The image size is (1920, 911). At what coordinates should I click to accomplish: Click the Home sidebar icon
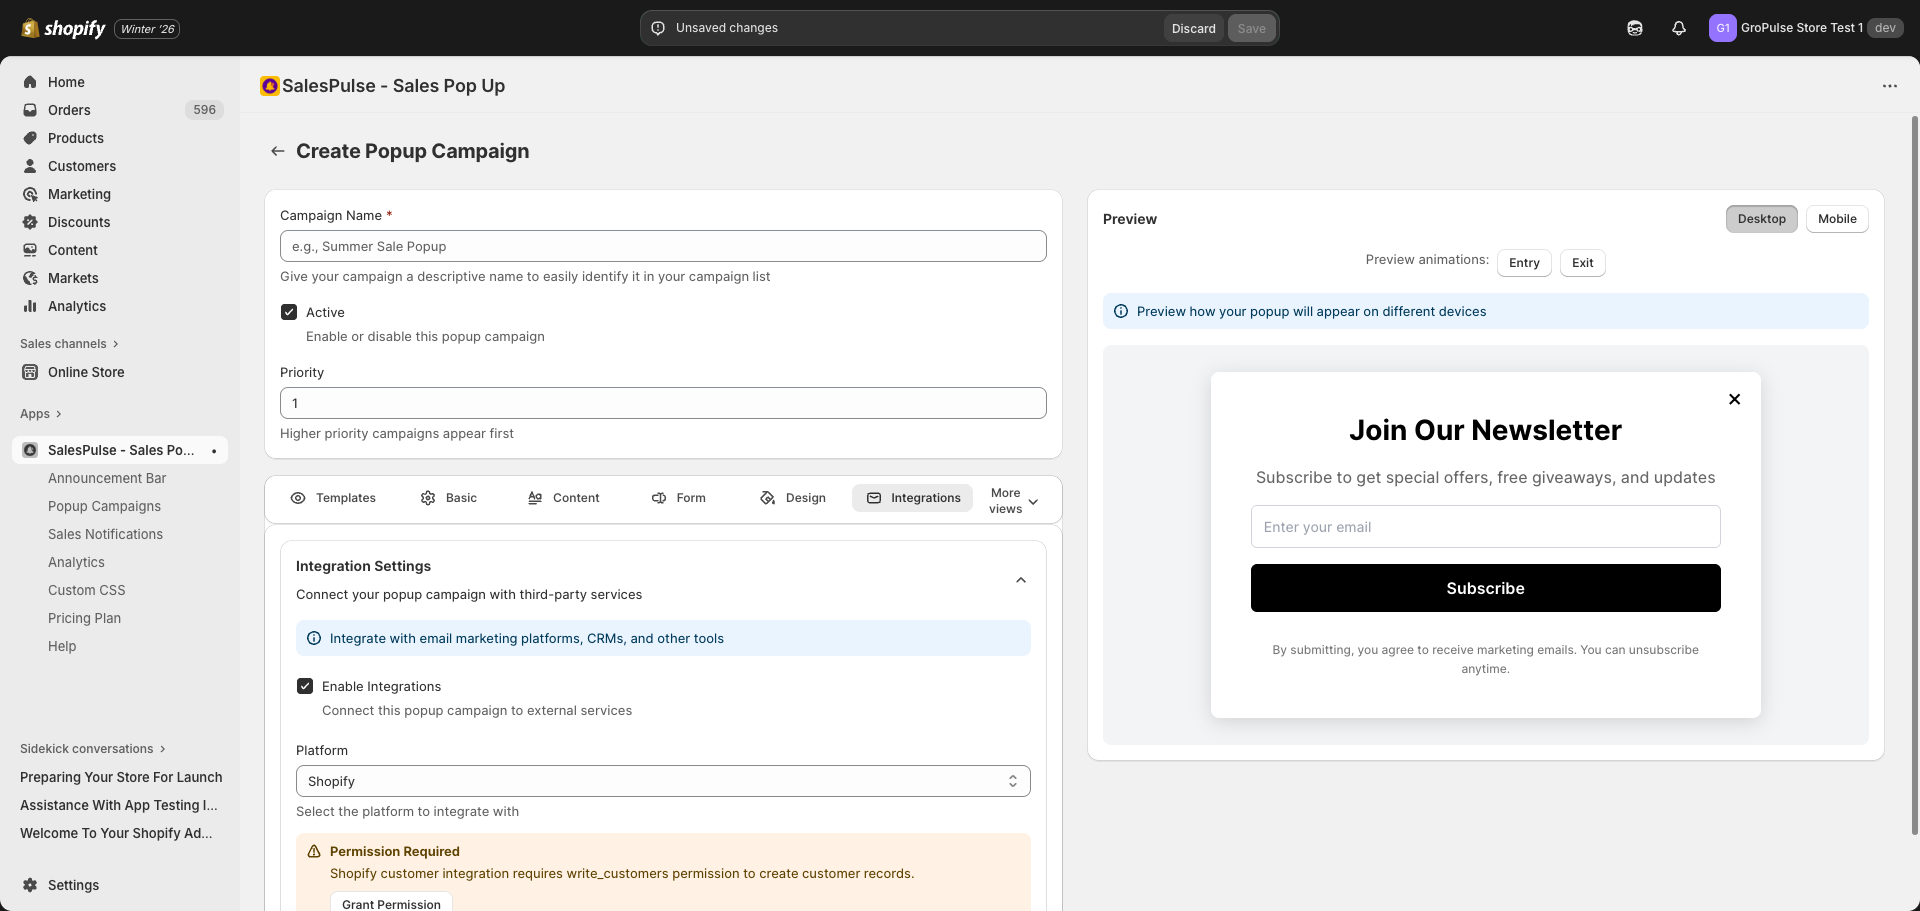(x=30, y=81)
